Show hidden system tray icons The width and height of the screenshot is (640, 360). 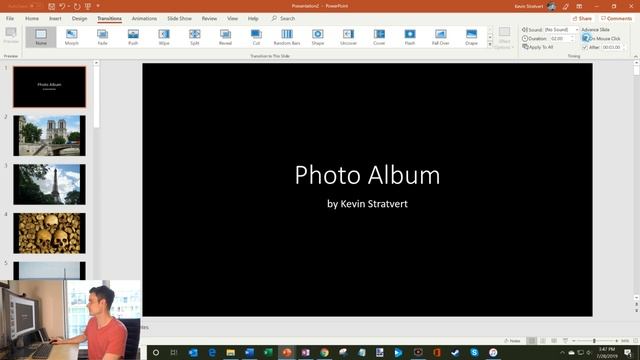tap(562, 352)
